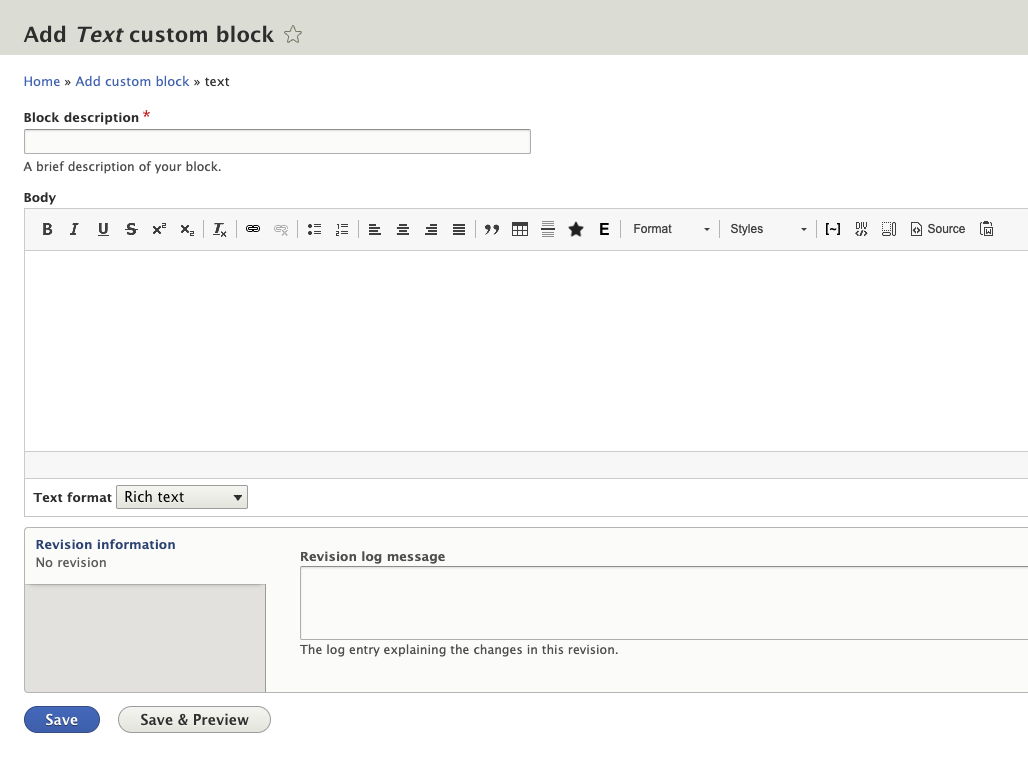Open the Add custom block breadcrumb link
The height and width of the screenshot is (770, 1028).
[132, 81]
